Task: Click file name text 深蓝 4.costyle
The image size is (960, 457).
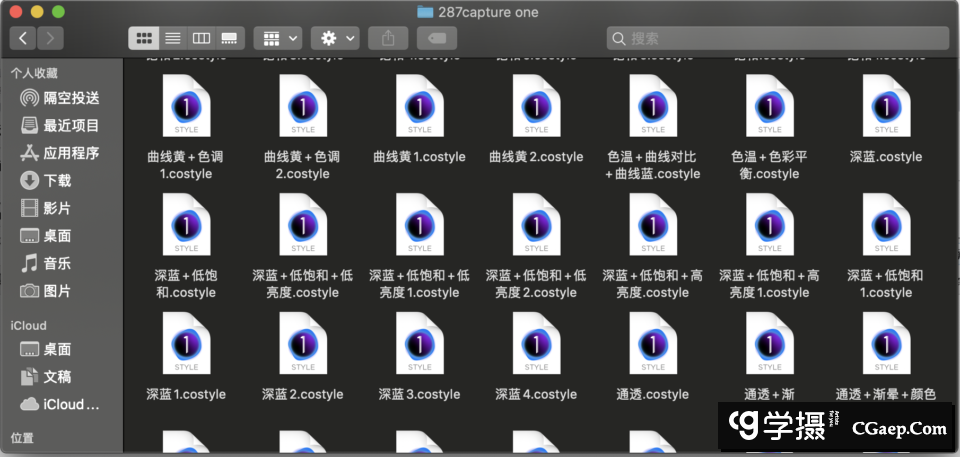Action: [536, 395]
